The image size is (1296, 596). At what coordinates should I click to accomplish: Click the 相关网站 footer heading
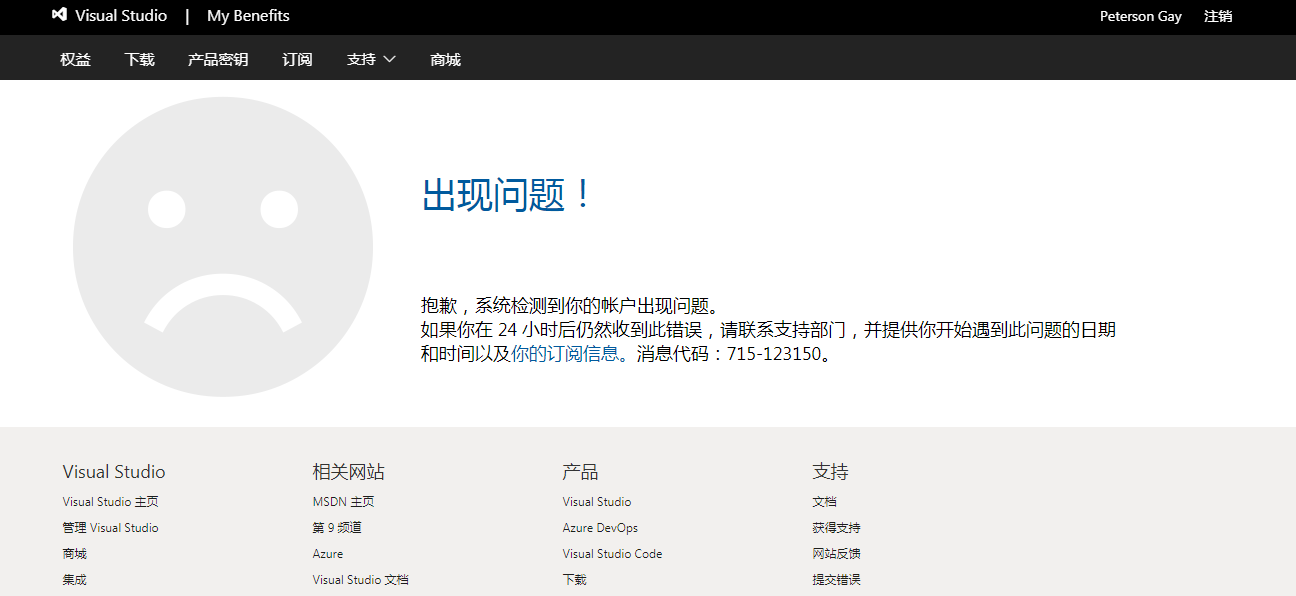(348, 472)
